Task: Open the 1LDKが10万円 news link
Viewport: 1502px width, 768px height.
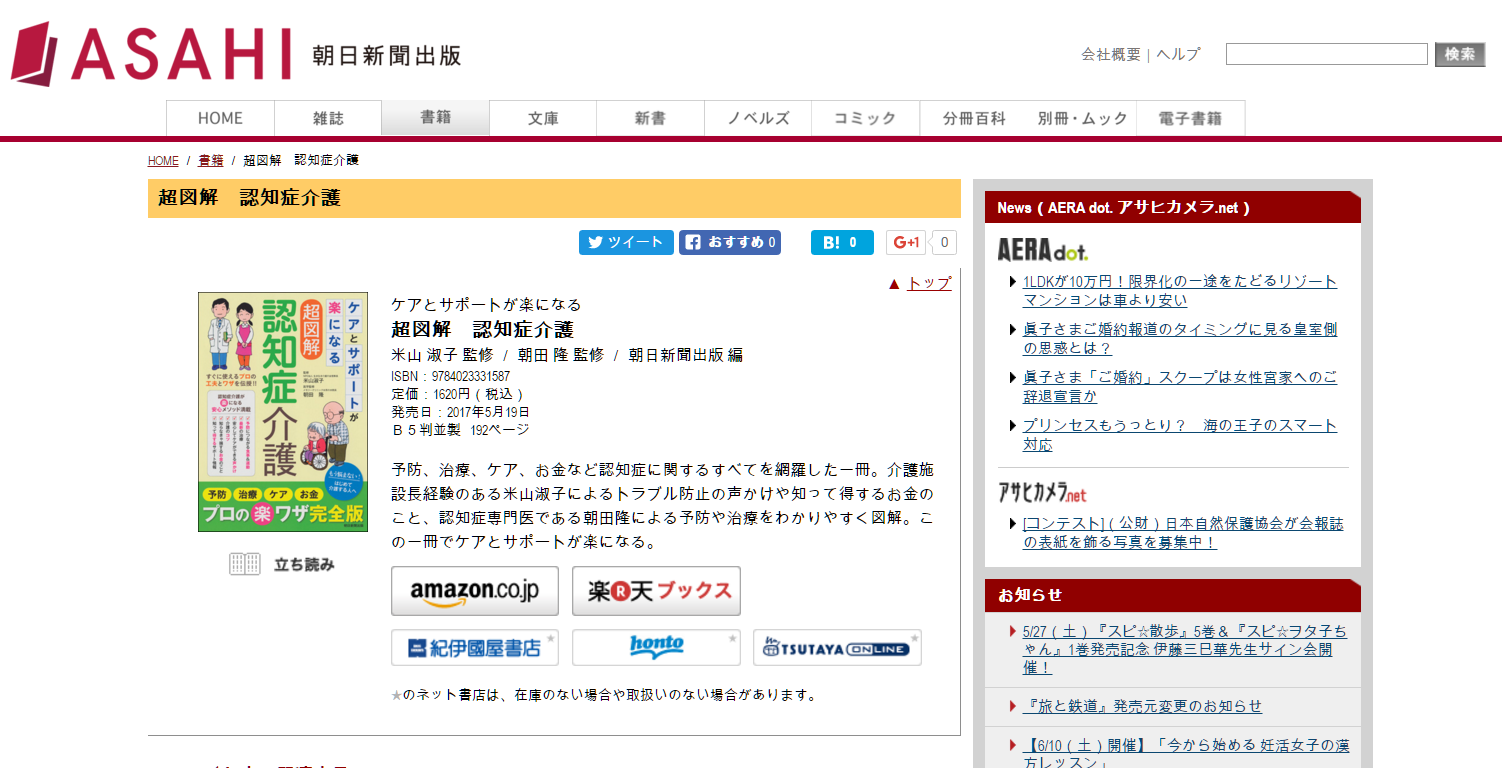Action: click(1180, 291)
